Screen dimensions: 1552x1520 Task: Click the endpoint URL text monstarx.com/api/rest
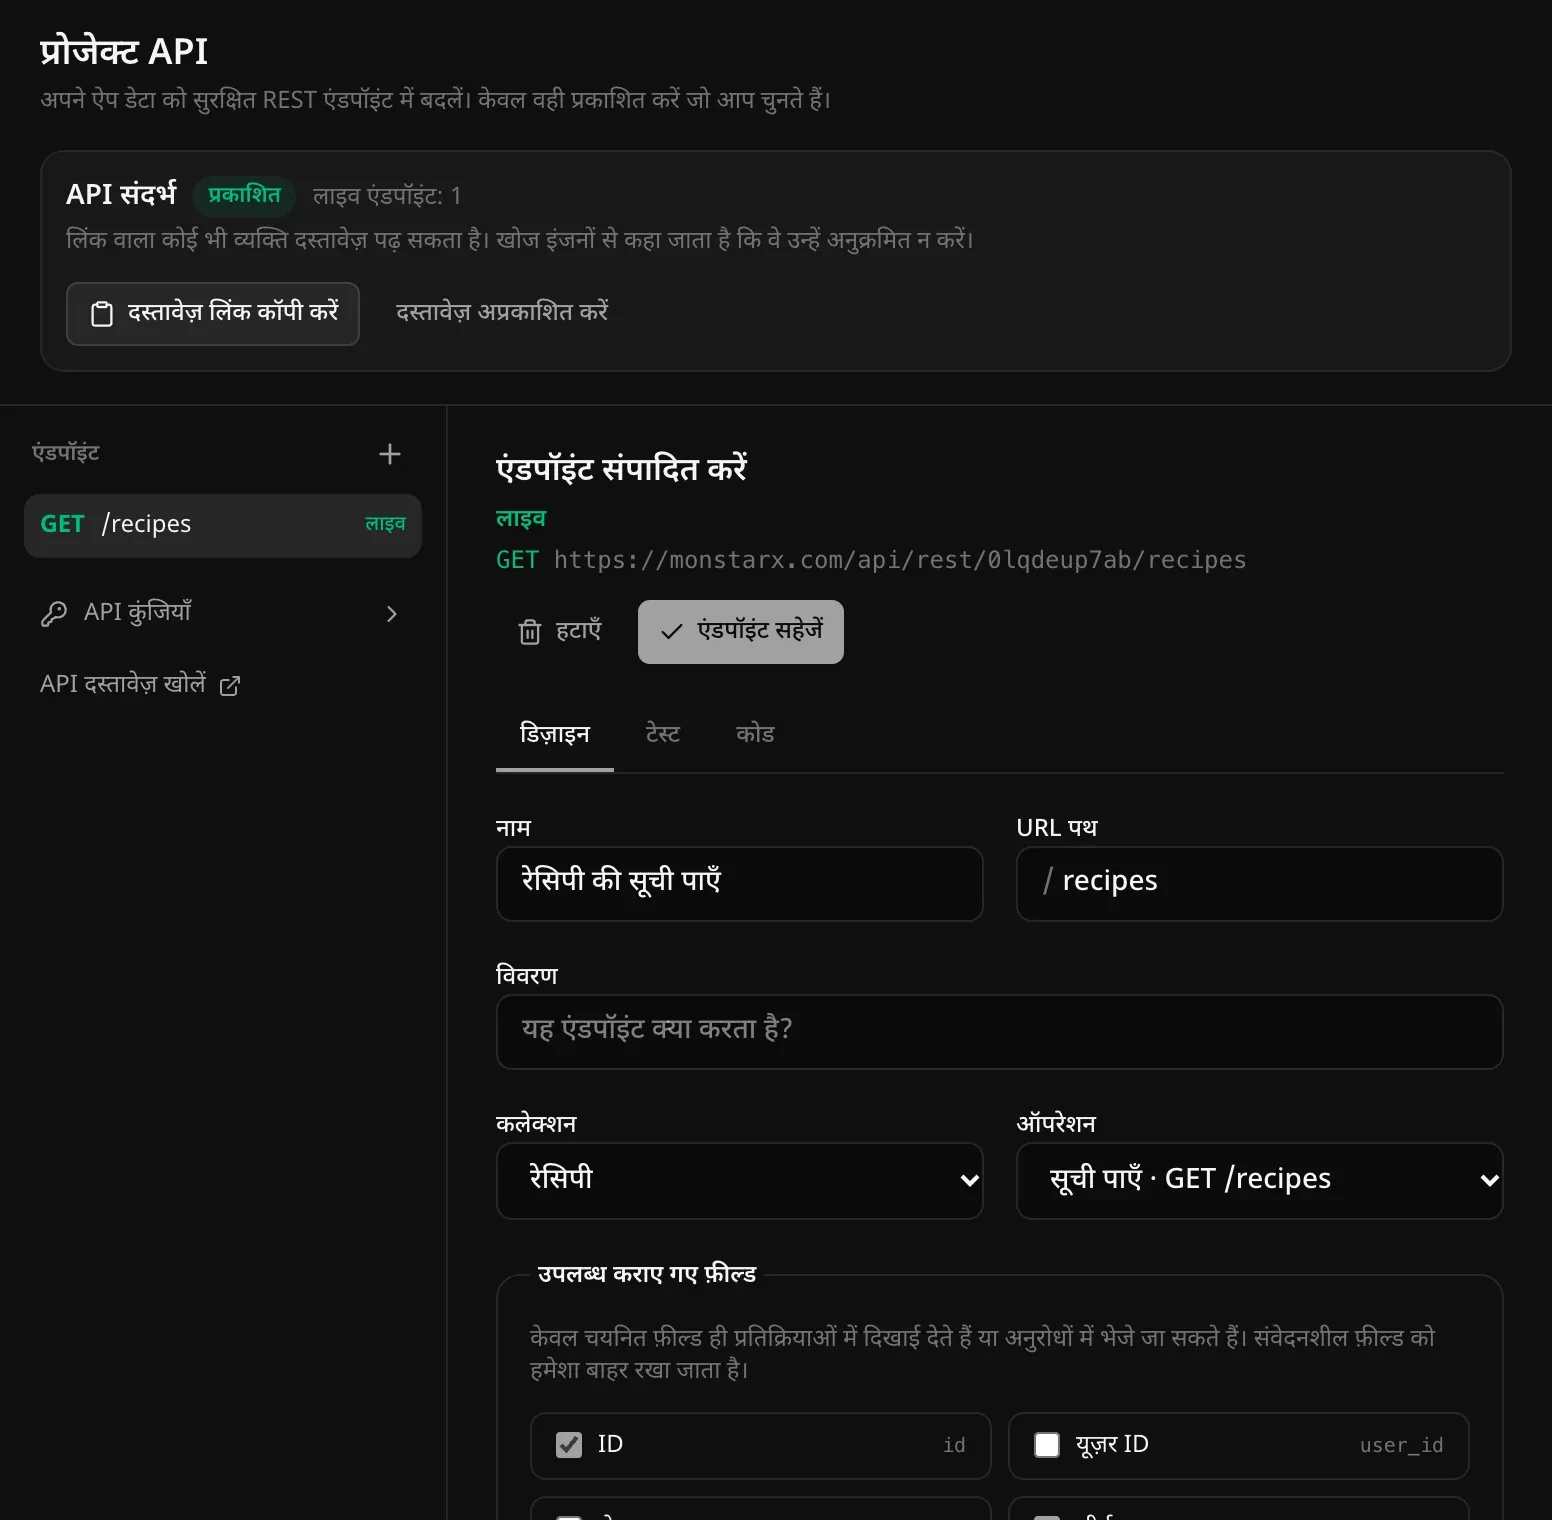900,560
